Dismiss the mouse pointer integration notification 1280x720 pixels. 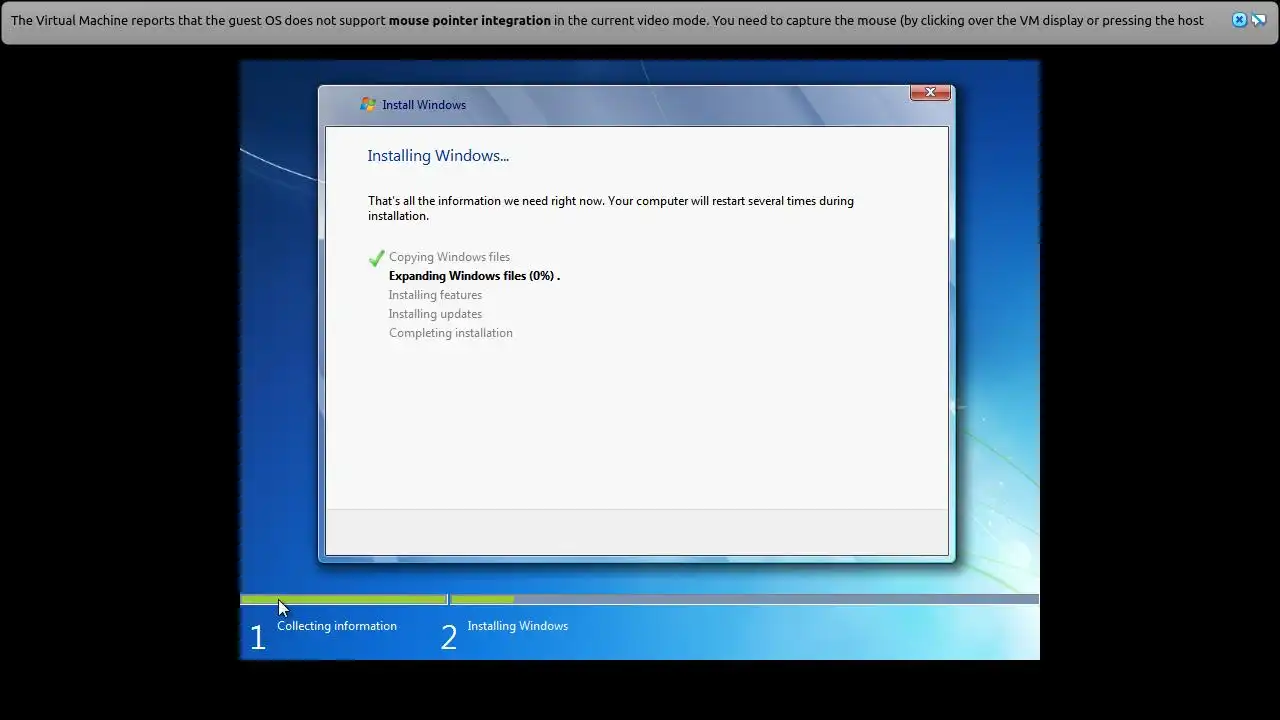coord(1239,20)
